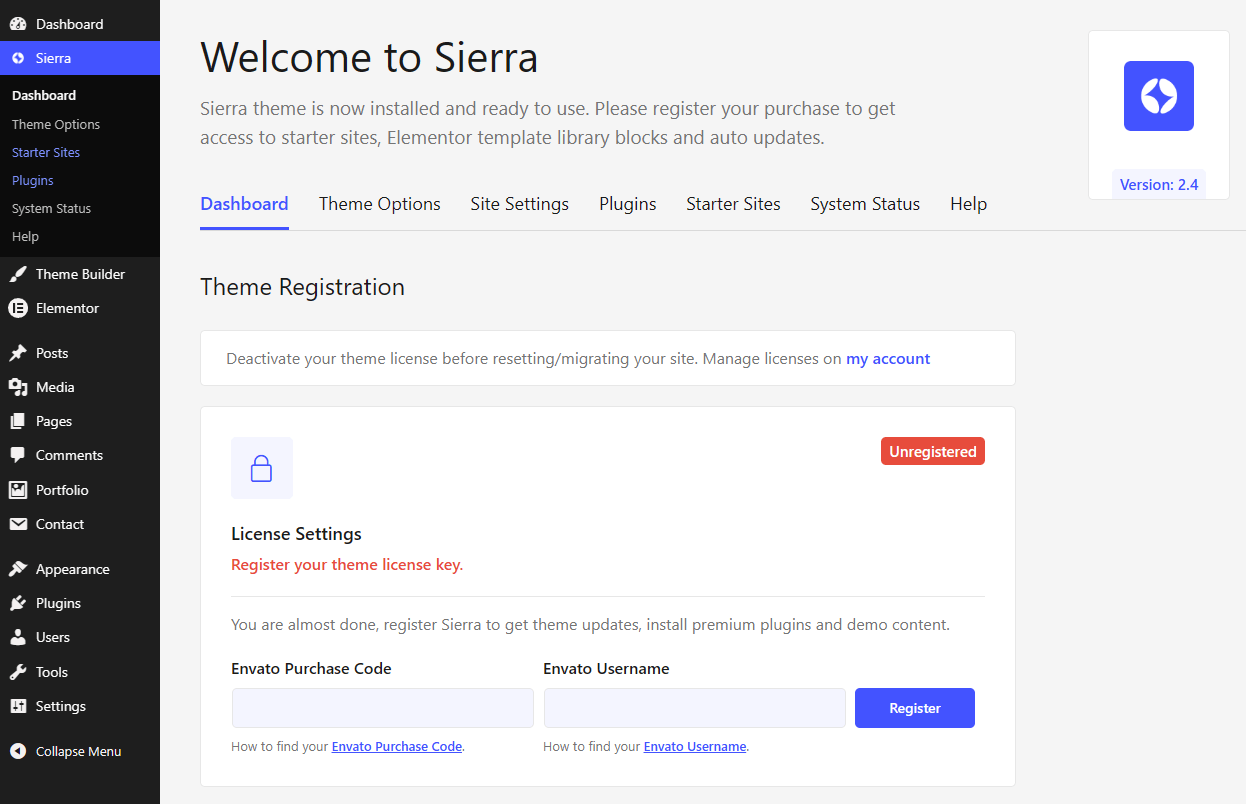Image resolution: width=1246 pixels, height=804 pixels.
Task: Click the large Sierra theme logo
Action: 1159,96
